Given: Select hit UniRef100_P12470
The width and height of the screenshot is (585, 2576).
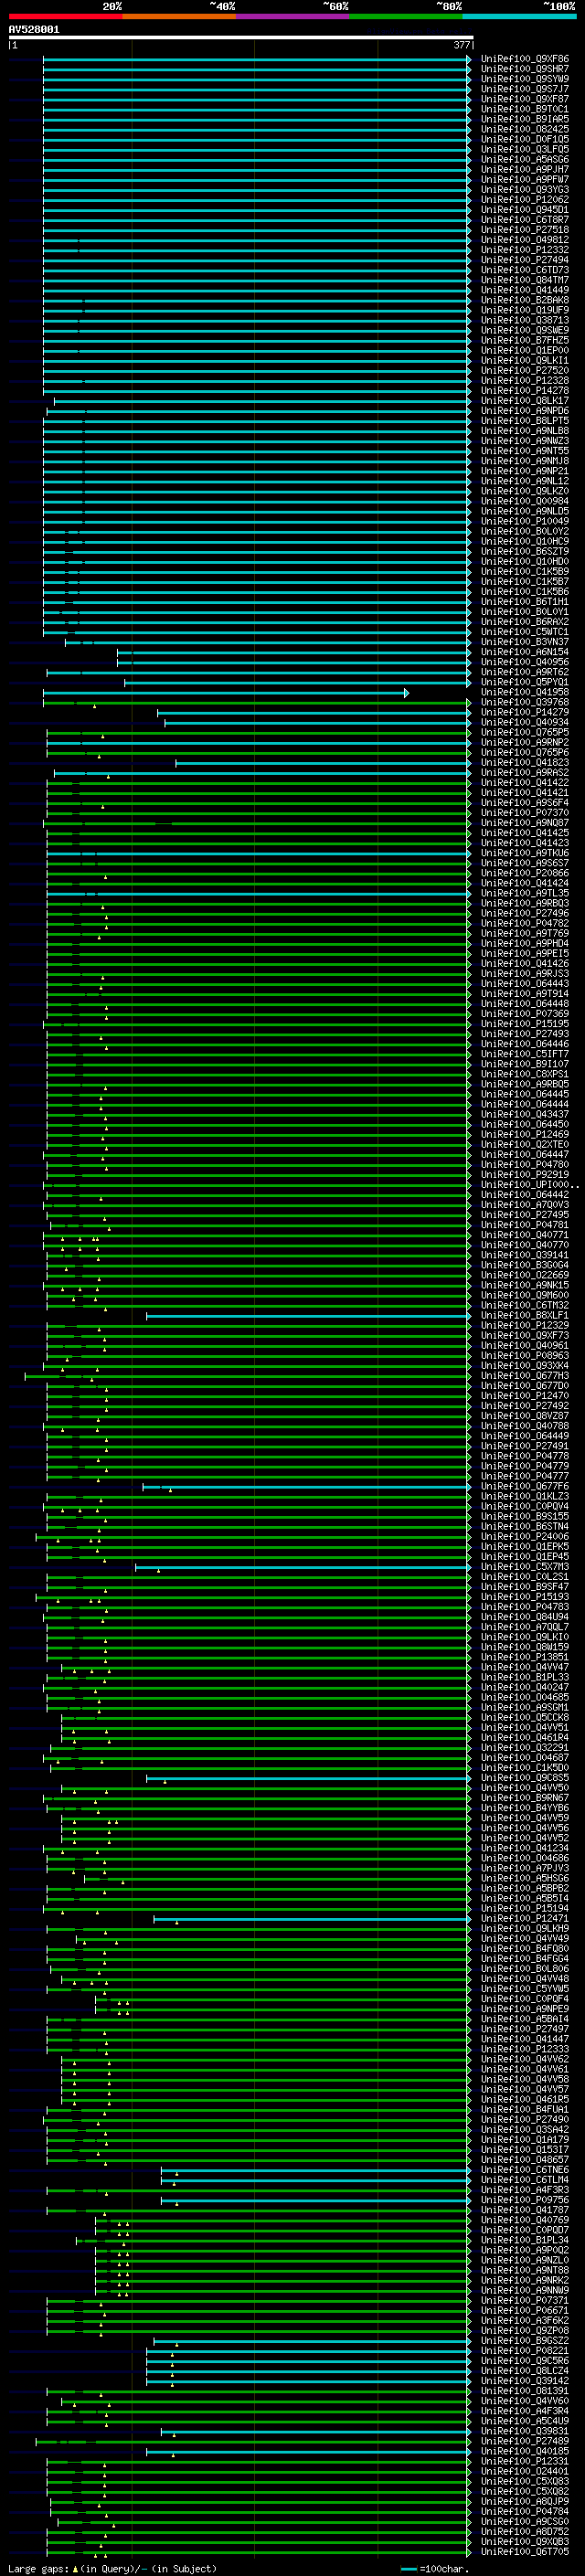Looking at the screenshot, I should [524, 1396].
